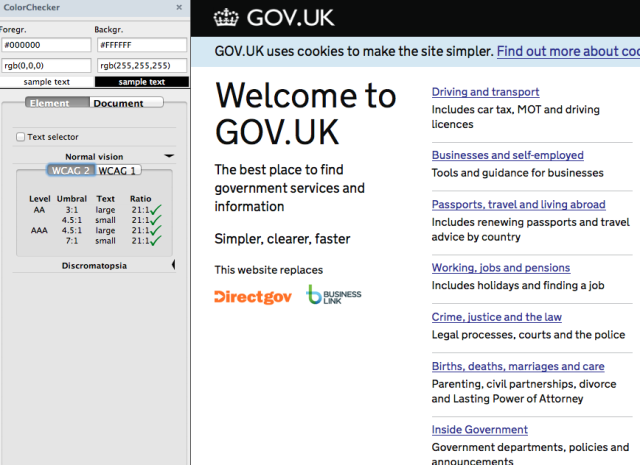Open the Normal vision dropdown arrow

169,156
